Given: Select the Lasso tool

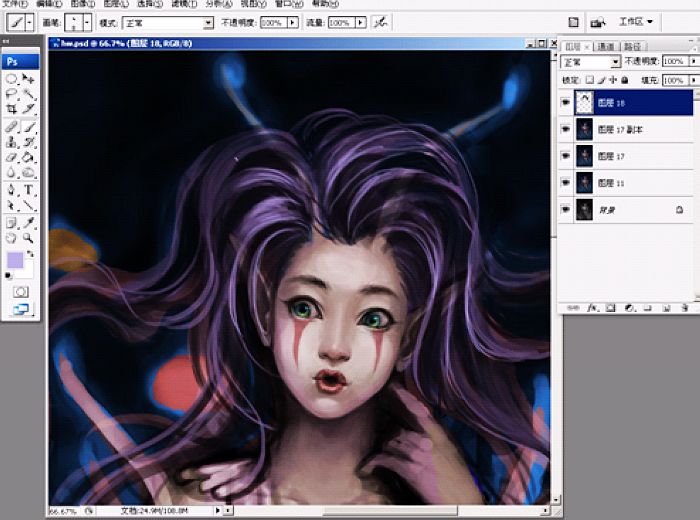Looking at the screenshot, I should [x=11, y=94].
